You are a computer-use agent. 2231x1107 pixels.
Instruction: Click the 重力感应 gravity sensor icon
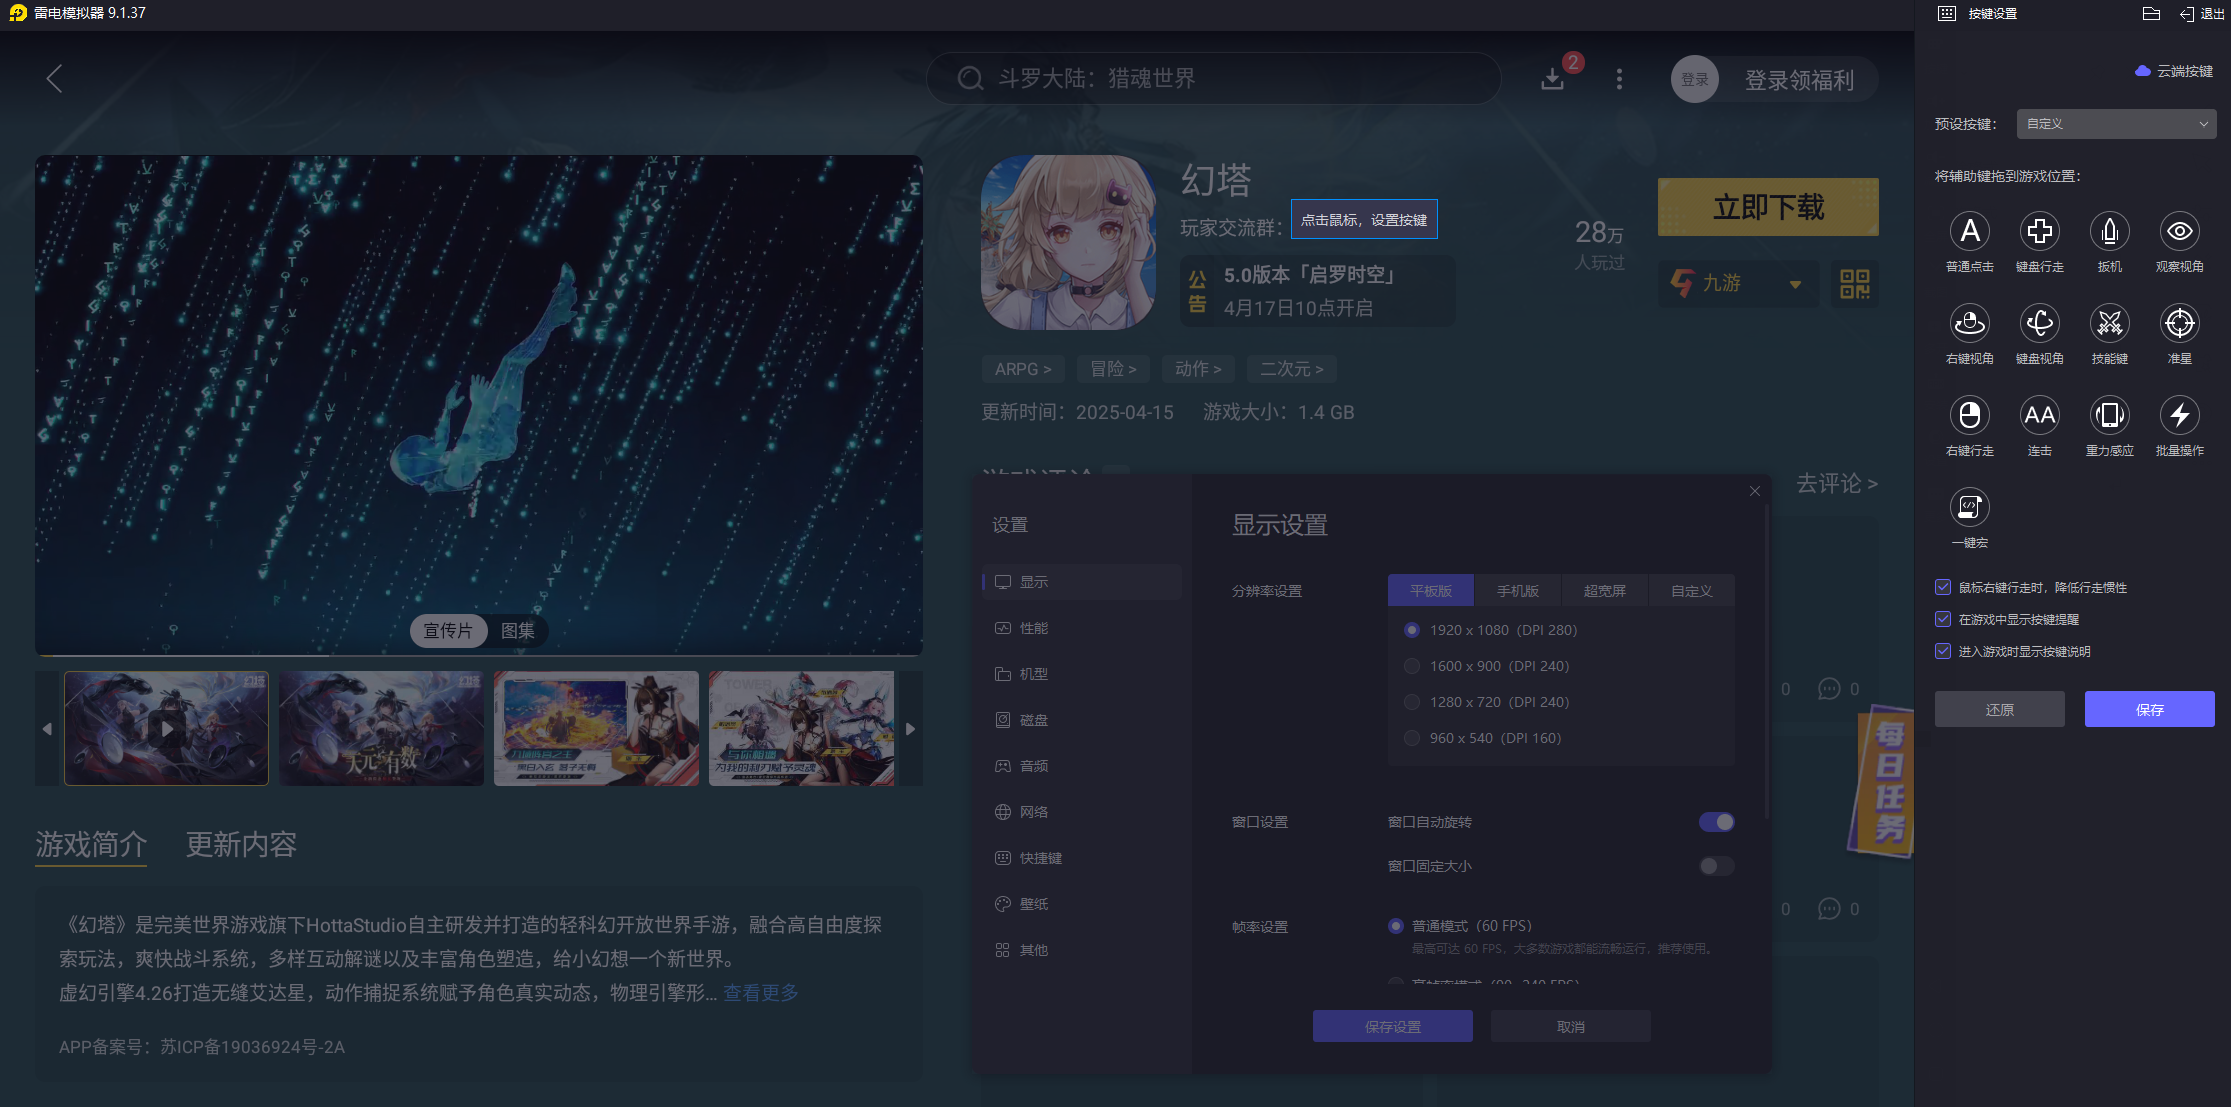pos(2110,414)
